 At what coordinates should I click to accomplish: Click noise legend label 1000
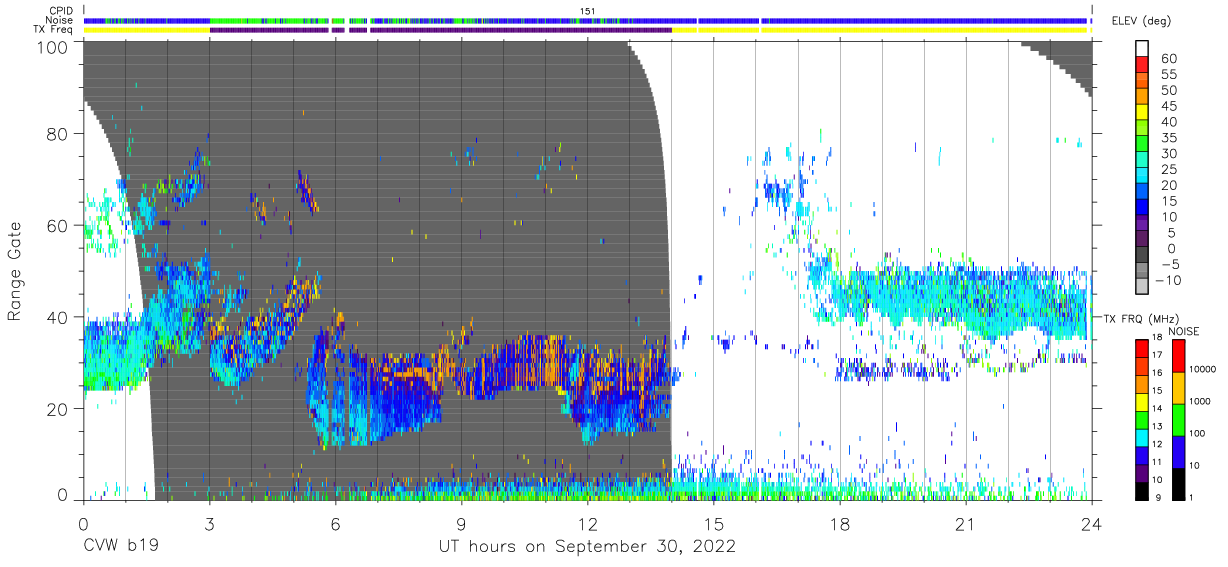(1199, 401)
